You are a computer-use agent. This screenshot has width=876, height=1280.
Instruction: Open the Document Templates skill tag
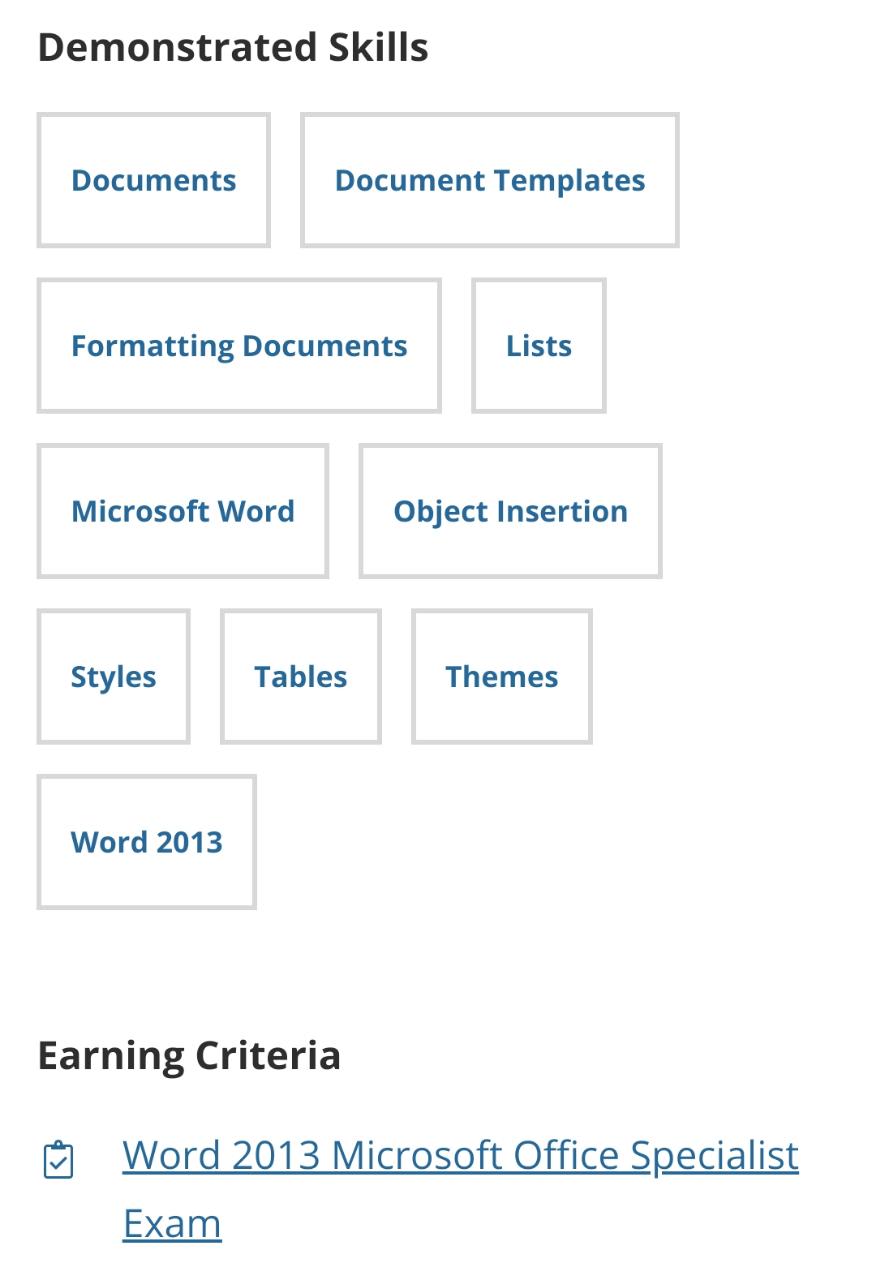(490, 180)
